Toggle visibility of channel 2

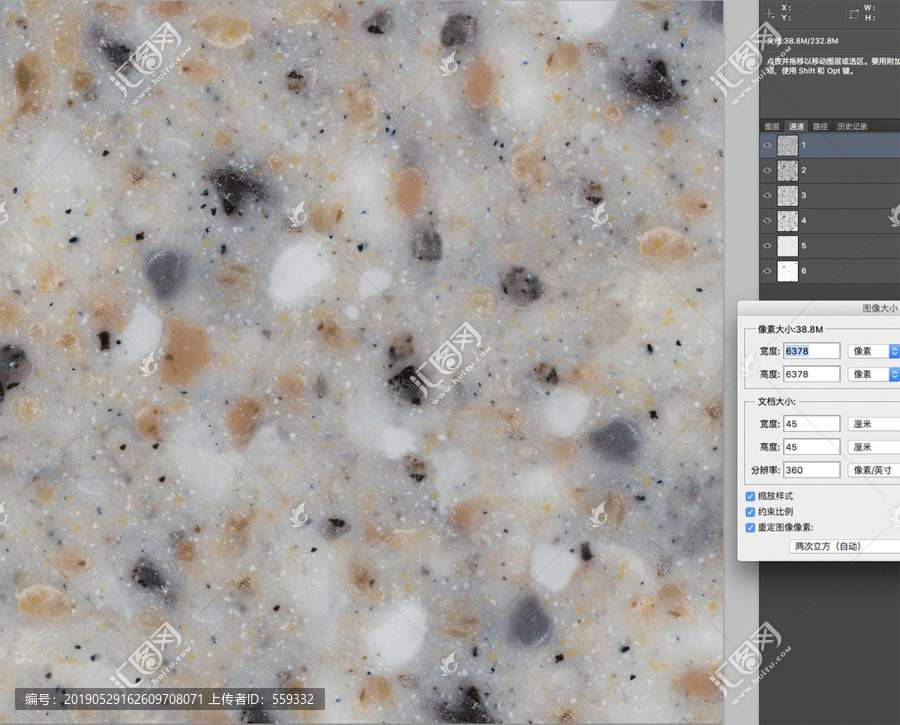[x=767, y=170]
